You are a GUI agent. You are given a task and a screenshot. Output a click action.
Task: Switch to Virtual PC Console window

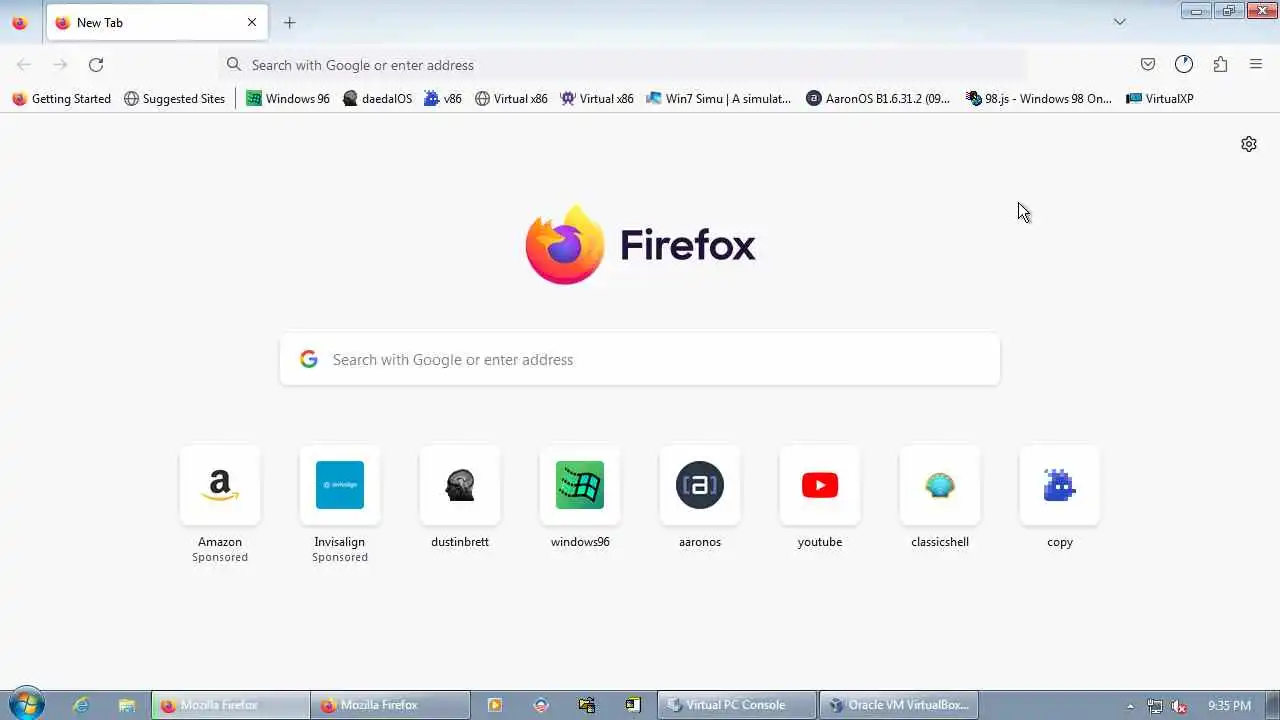click(x=737, y=705)
